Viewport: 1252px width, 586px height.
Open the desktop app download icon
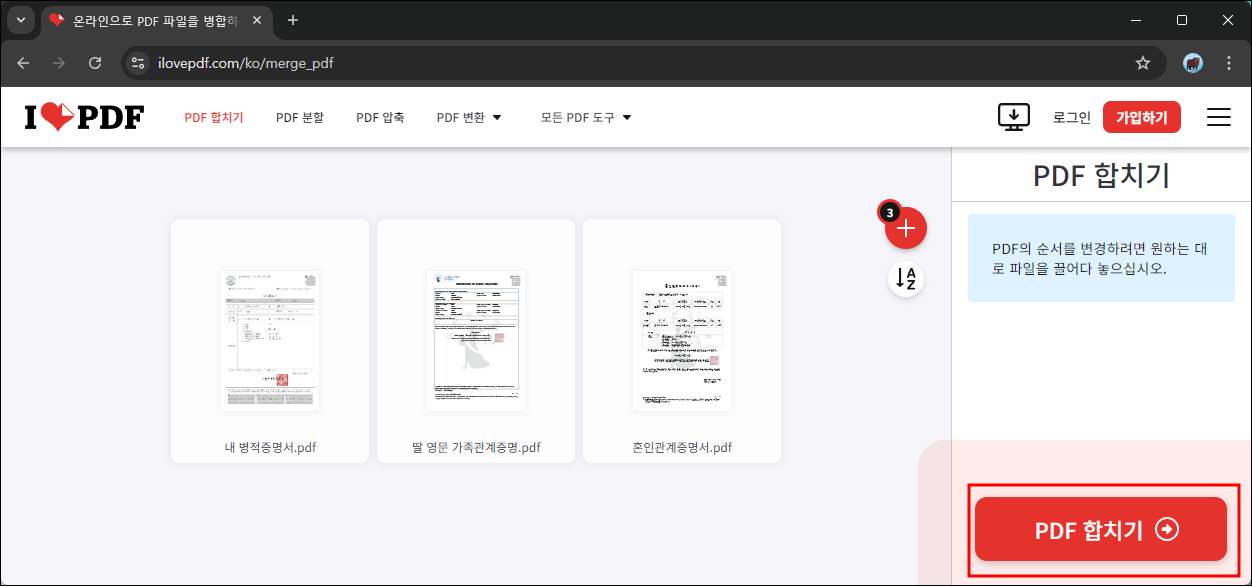pos(1014,117)
